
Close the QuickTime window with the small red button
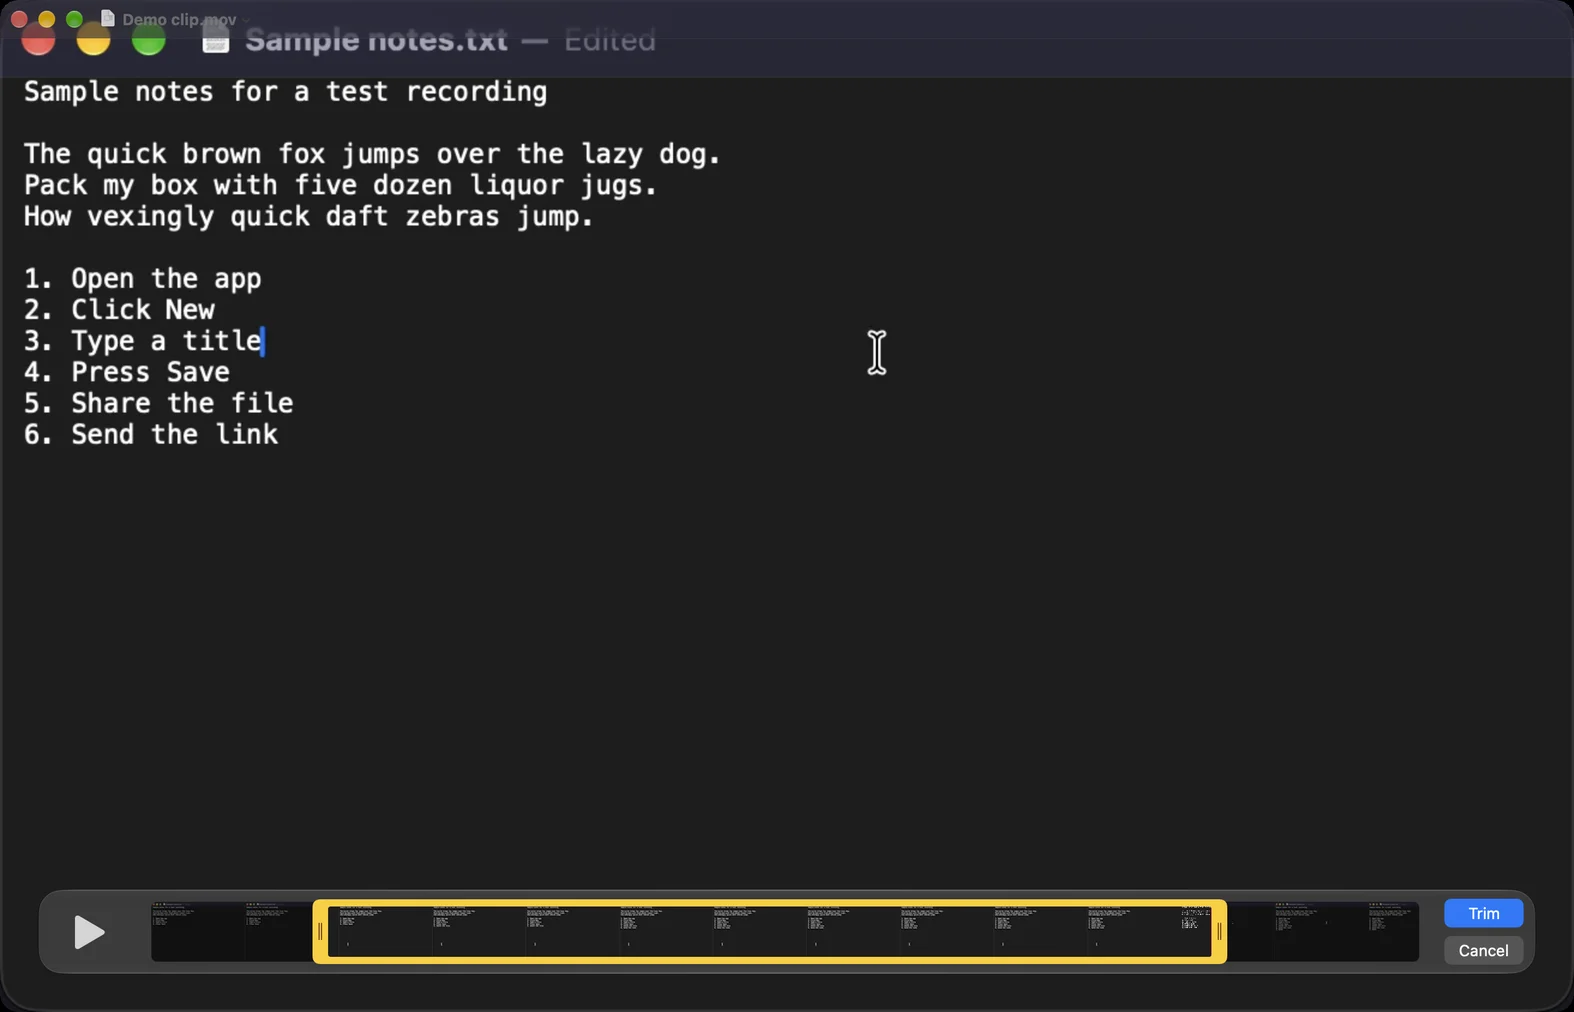(19, 19)
